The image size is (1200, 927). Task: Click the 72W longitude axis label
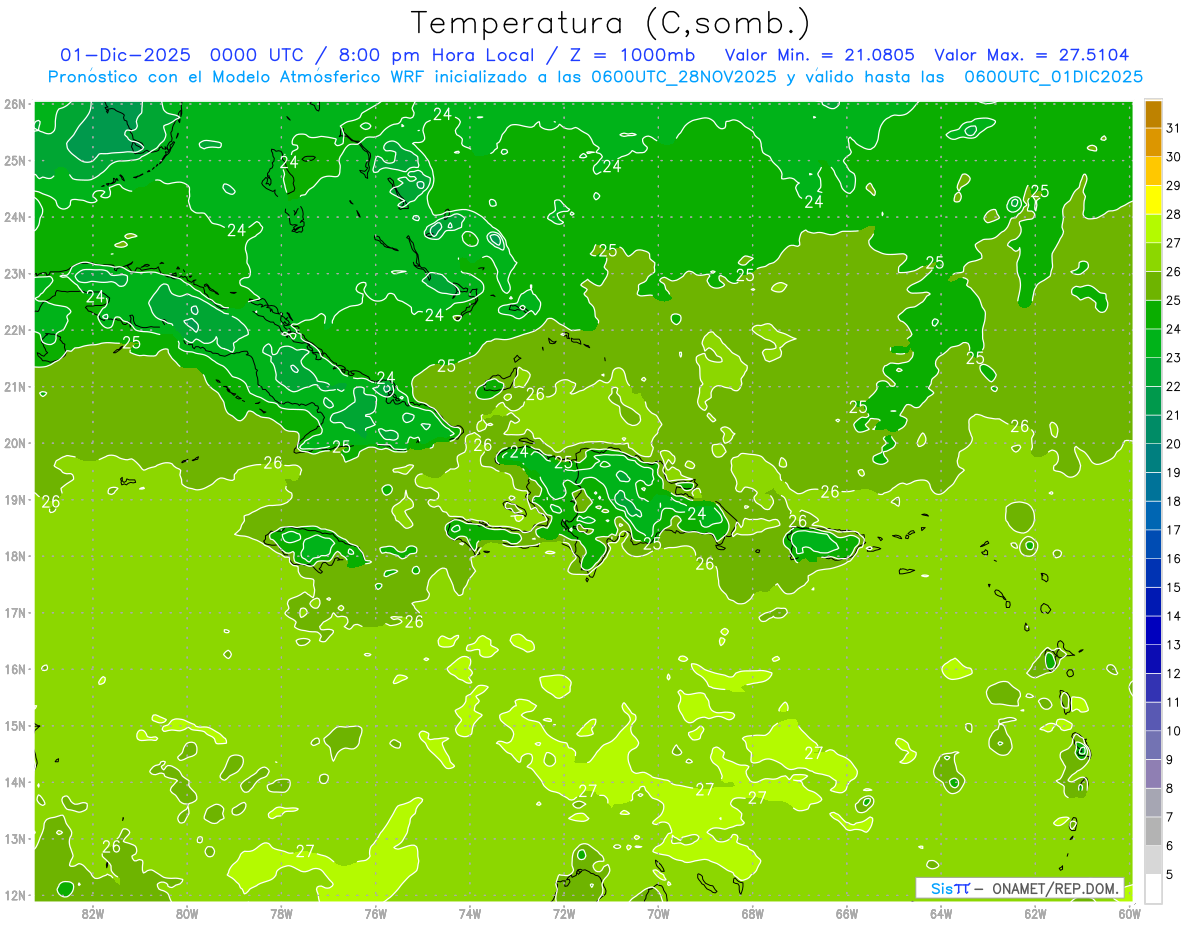click(564, 913)
